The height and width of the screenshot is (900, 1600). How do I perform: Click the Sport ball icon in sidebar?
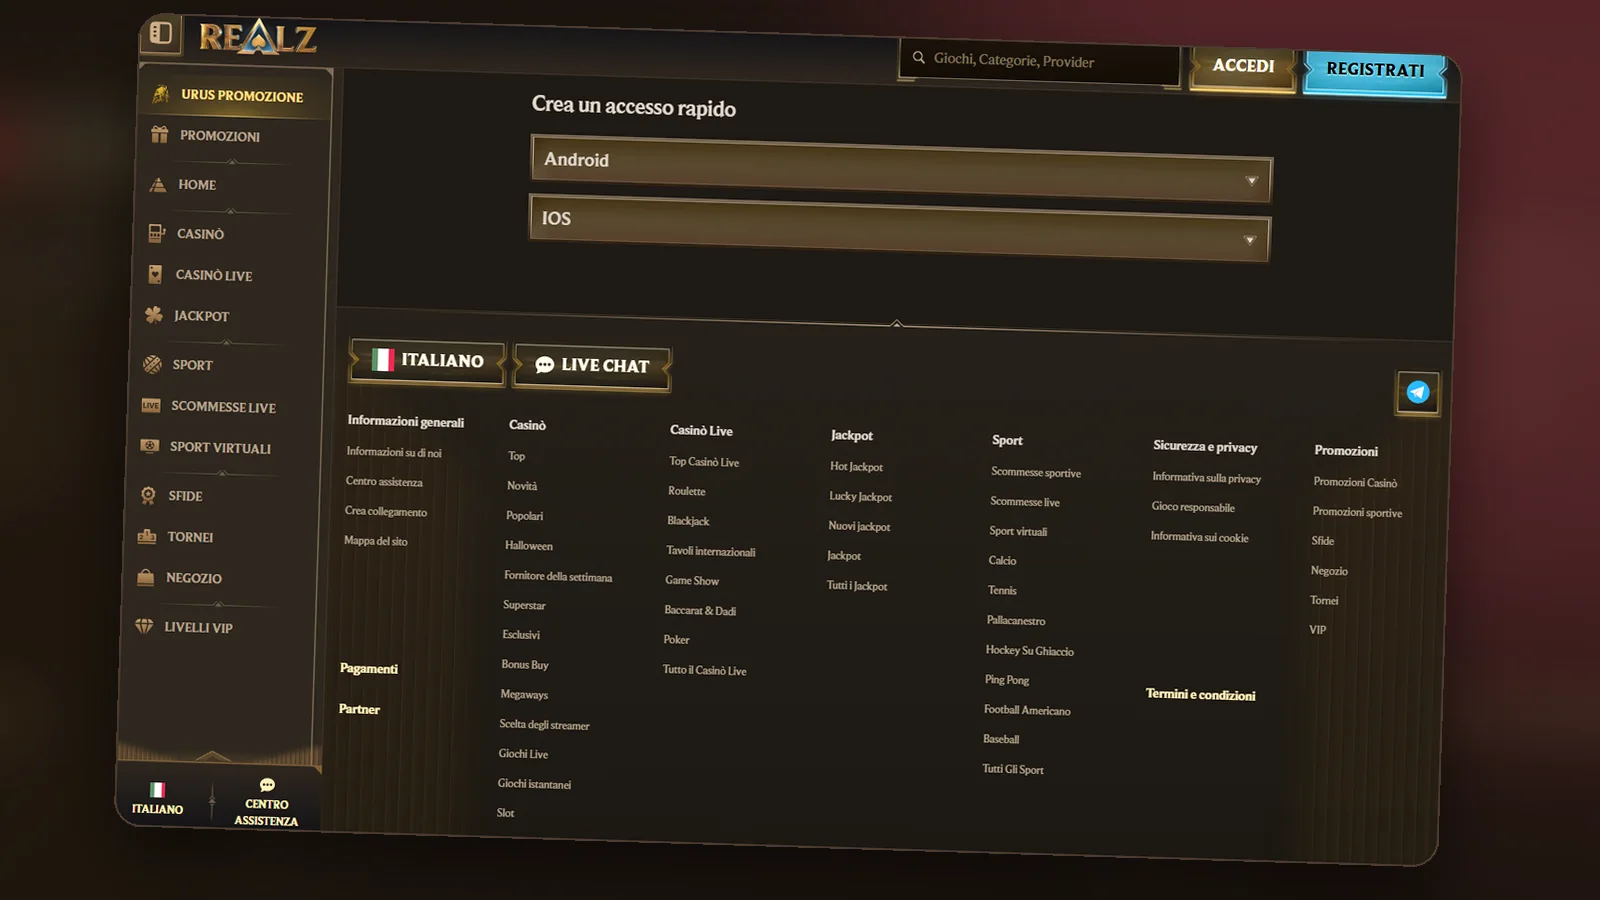[x=152, y=364]
